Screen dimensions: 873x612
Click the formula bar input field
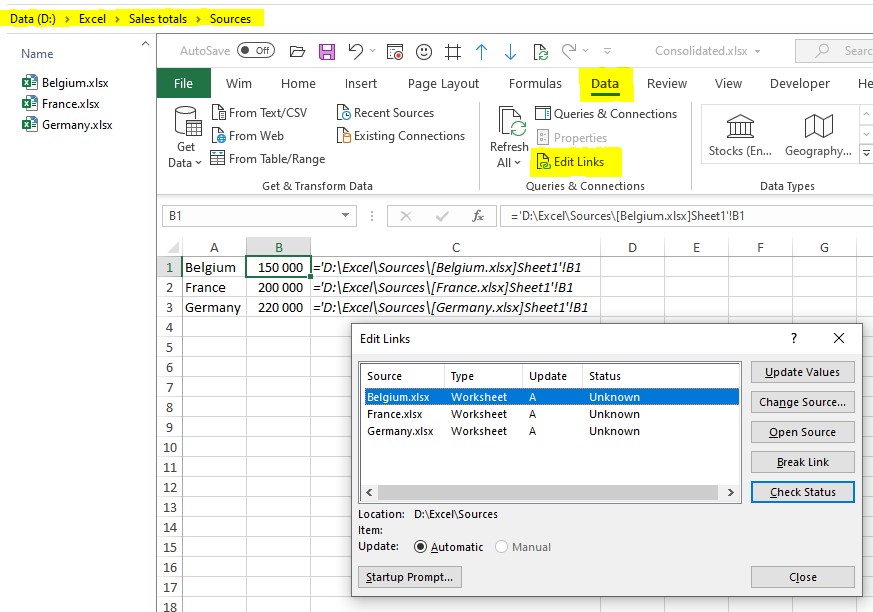(686, 216)
